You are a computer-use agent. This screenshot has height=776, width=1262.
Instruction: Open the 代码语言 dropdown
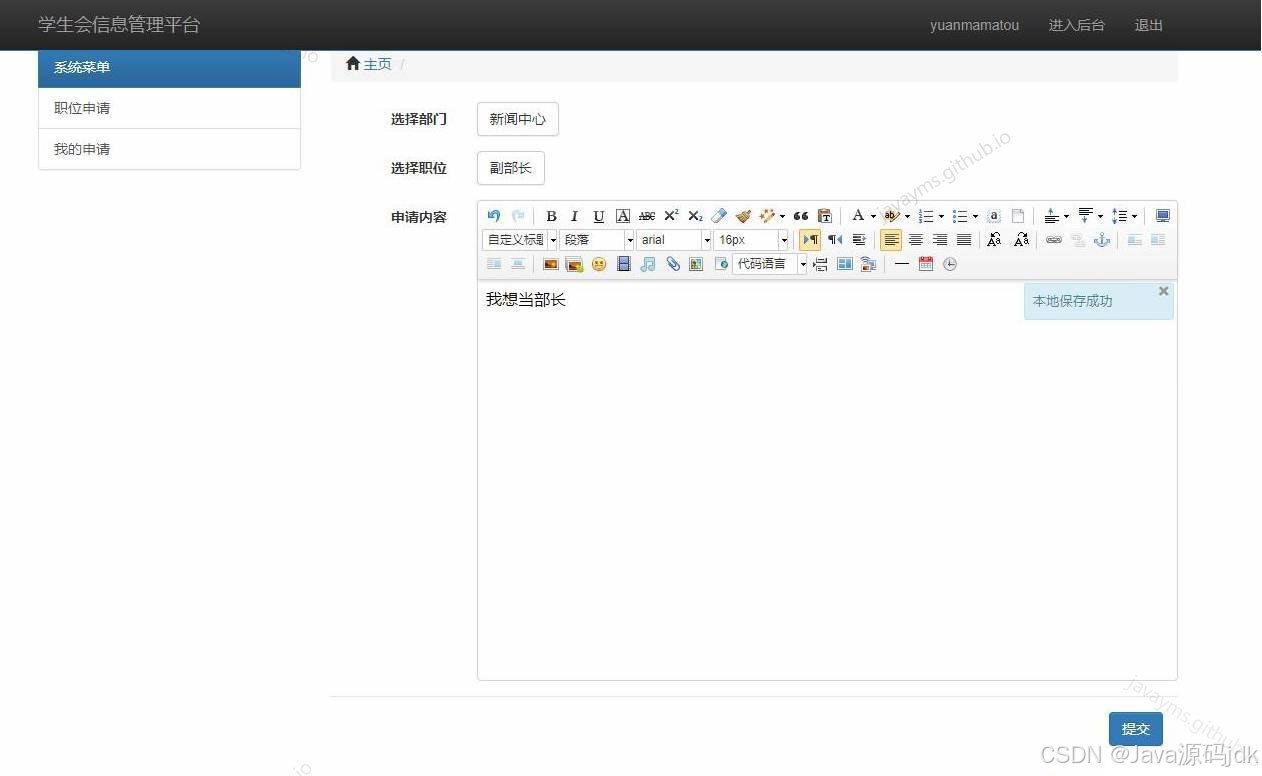[x=770, y=264]
